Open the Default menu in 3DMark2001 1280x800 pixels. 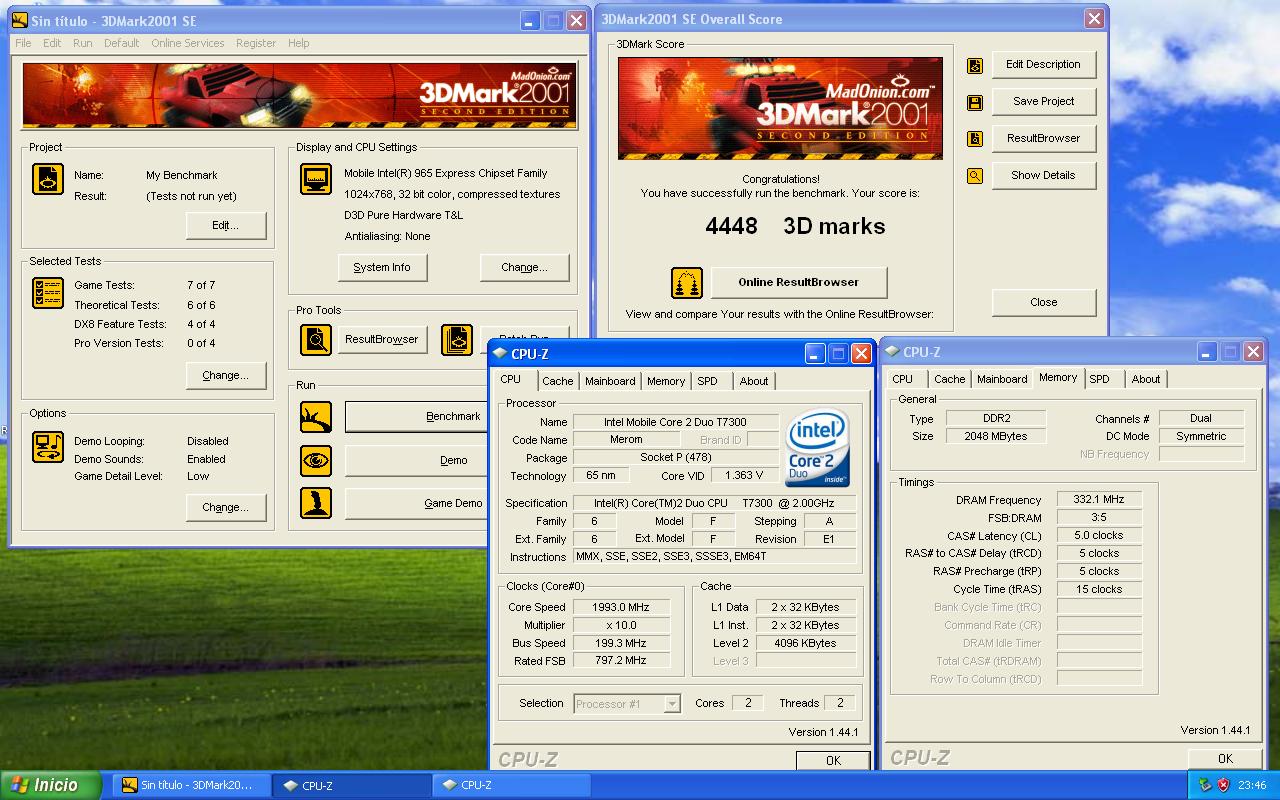[122, 43]
